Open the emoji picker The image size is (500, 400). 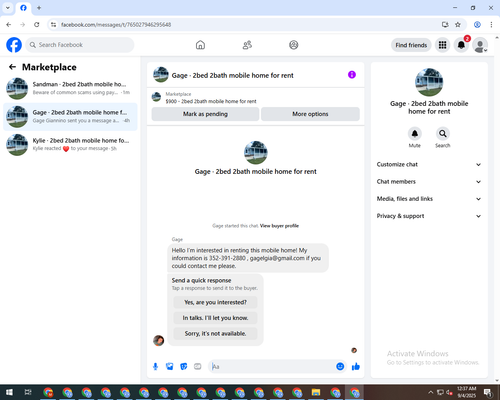click(340, 367)
